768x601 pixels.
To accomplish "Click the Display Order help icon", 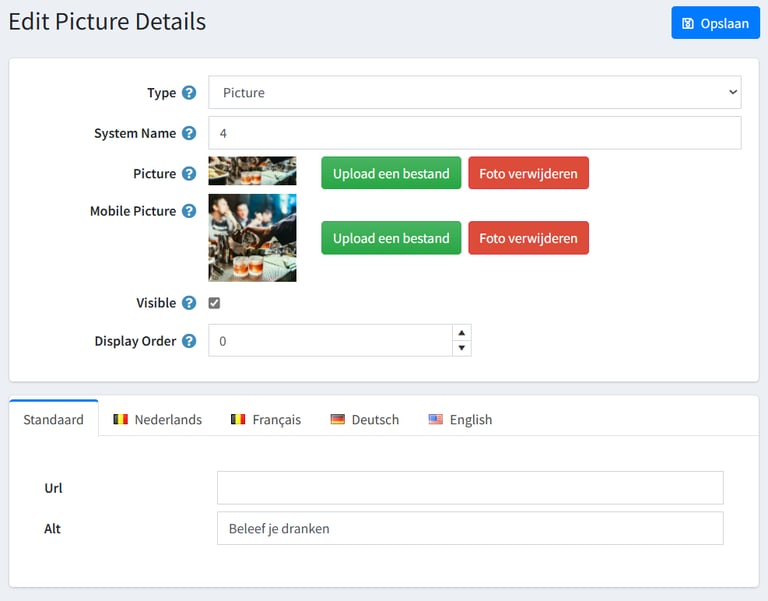I will [x=188, y=341].
